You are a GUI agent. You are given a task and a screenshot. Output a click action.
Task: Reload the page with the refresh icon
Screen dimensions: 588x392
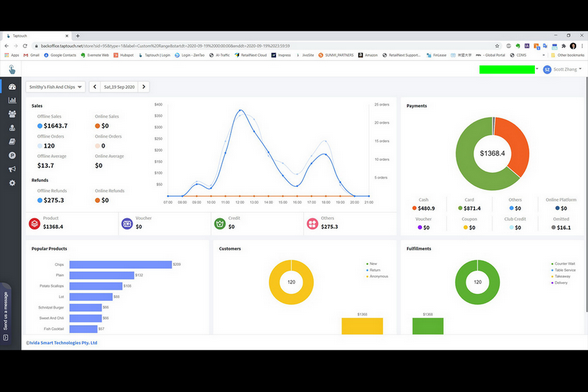click(25, 46)
